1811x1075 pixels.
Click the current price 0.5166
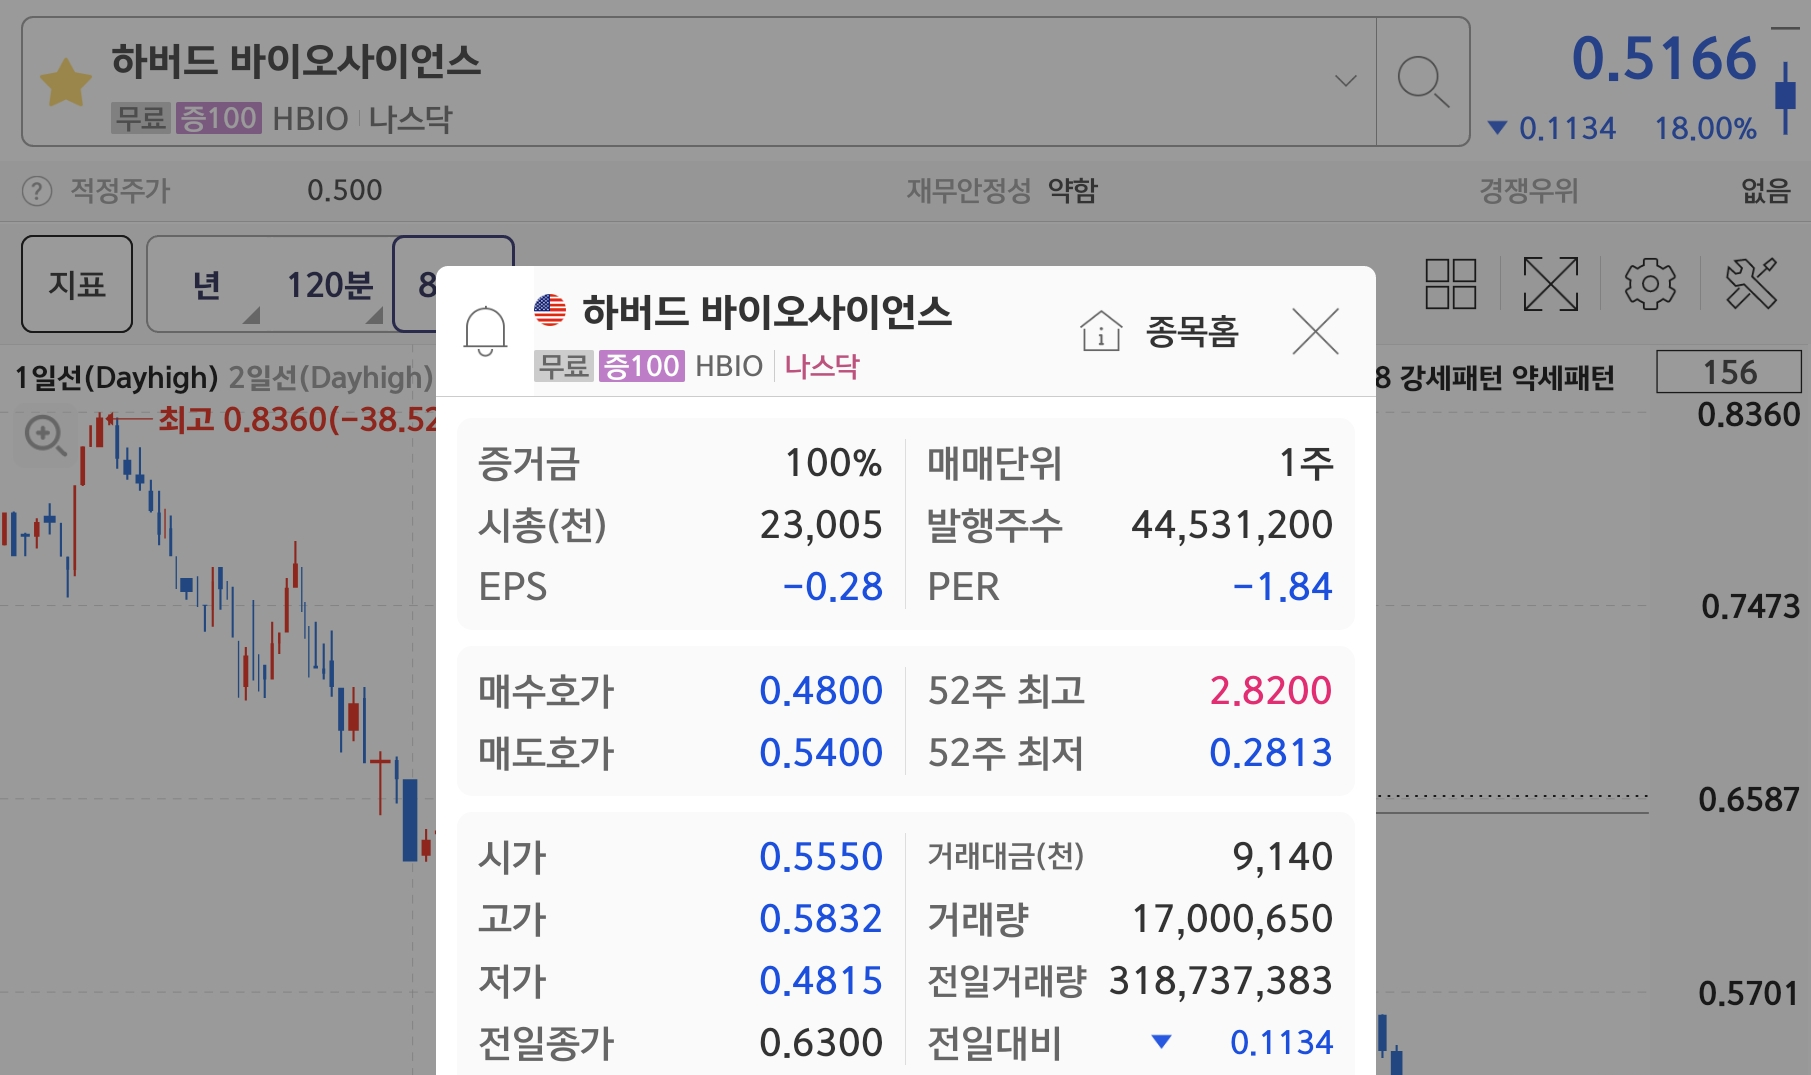tap(1664, 59)
